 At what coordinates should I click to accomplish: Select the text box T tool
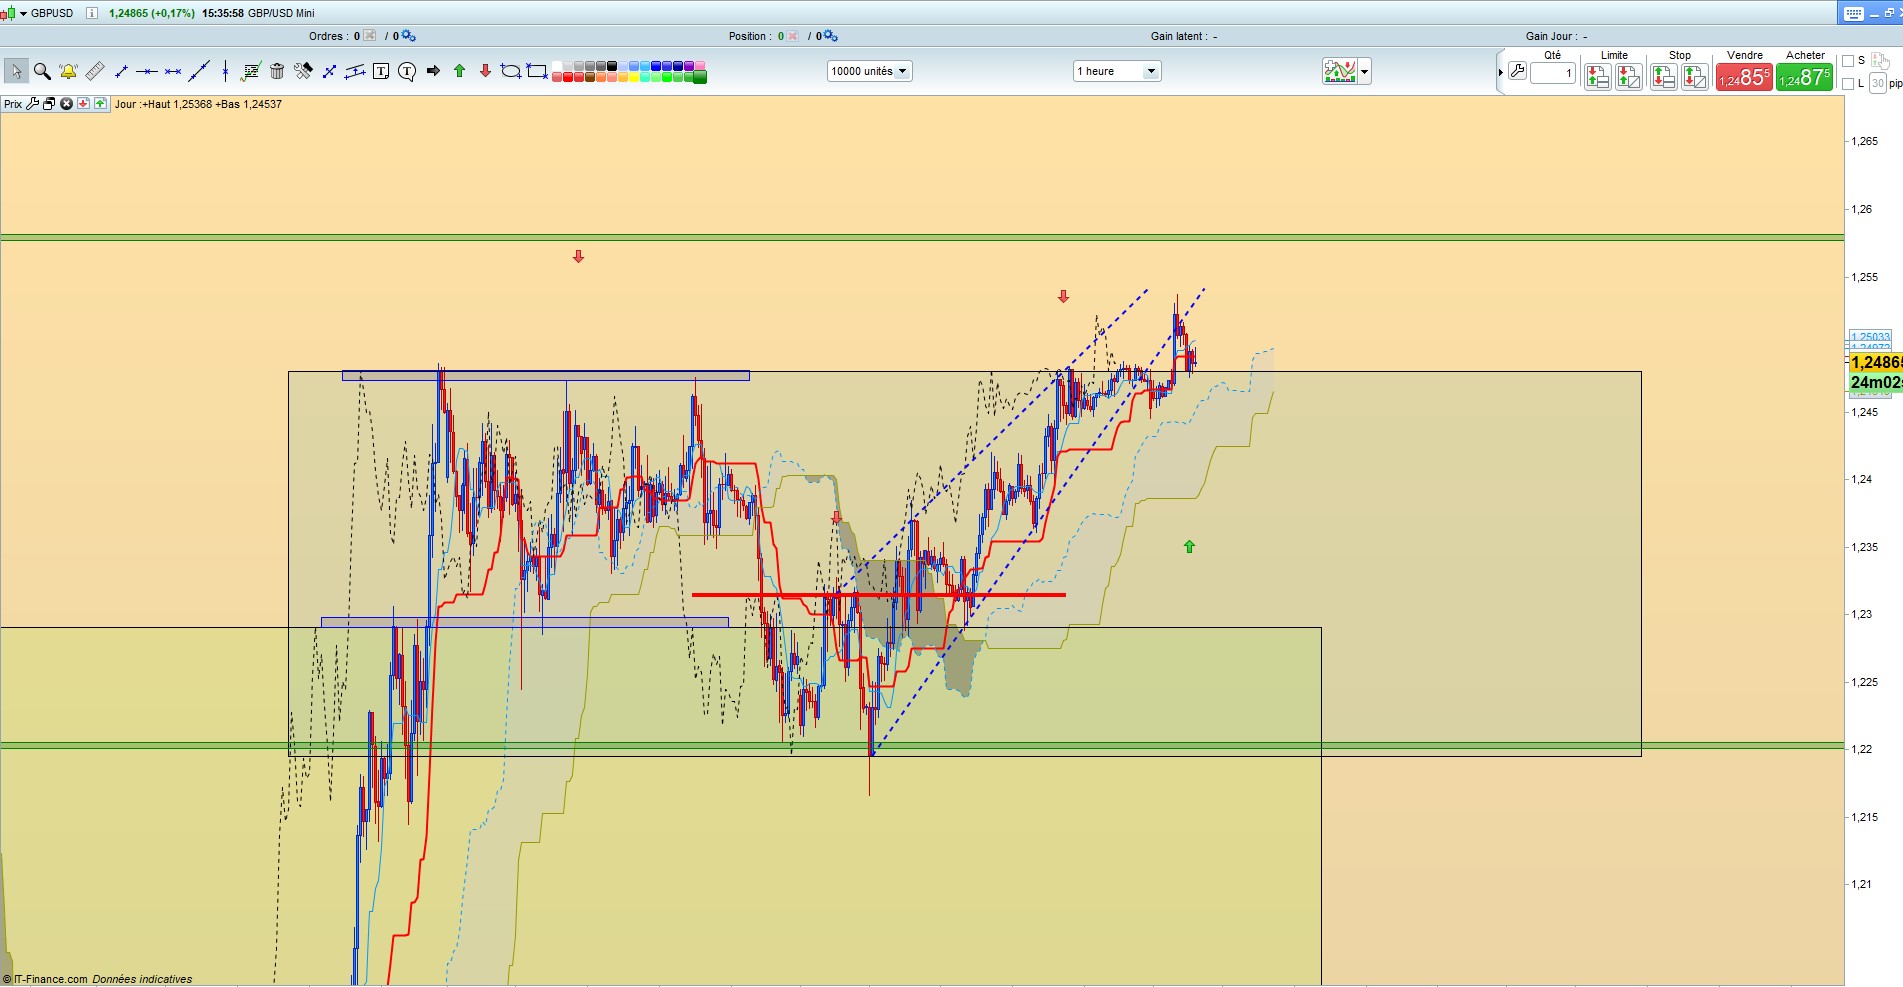pos(381,71)
